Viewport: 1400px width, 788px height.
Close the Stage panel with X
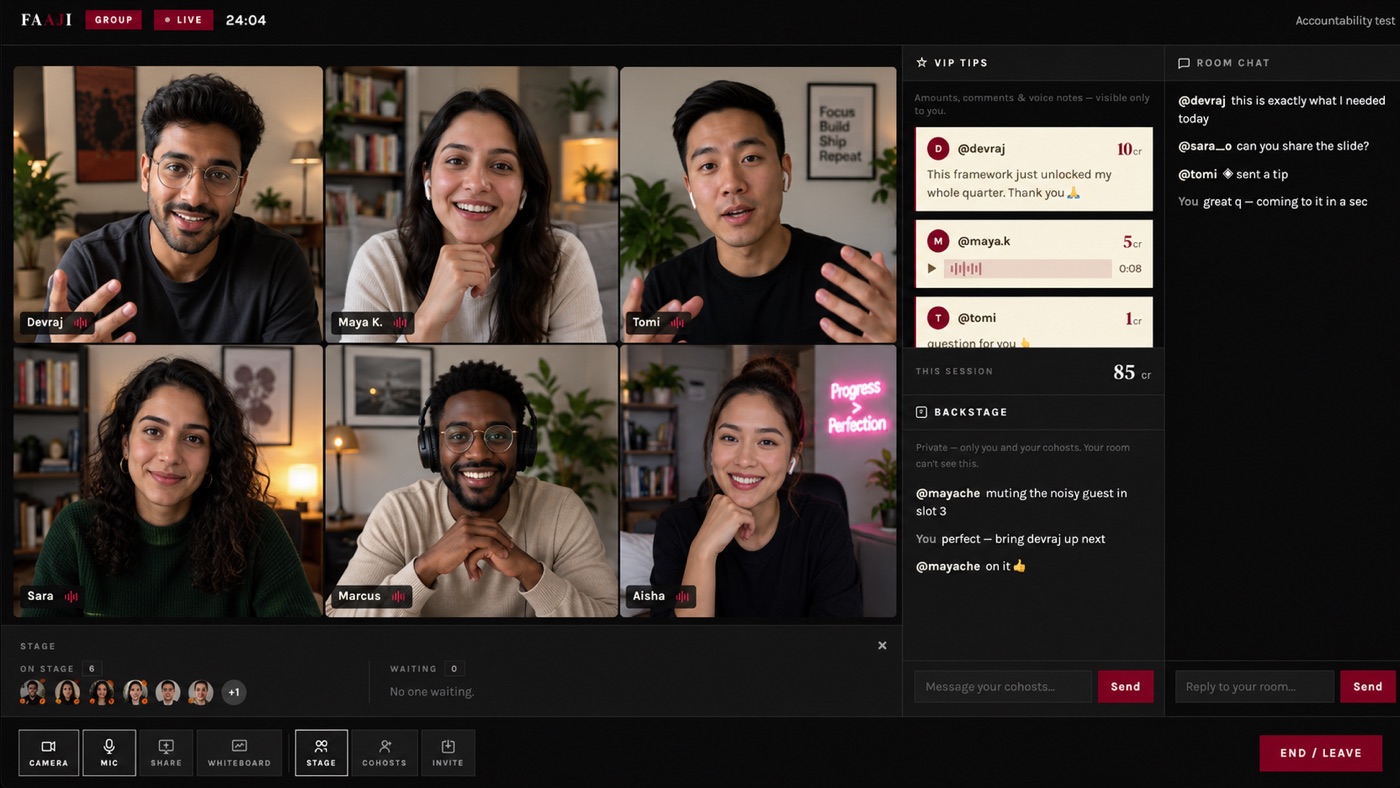coord(882,646)
